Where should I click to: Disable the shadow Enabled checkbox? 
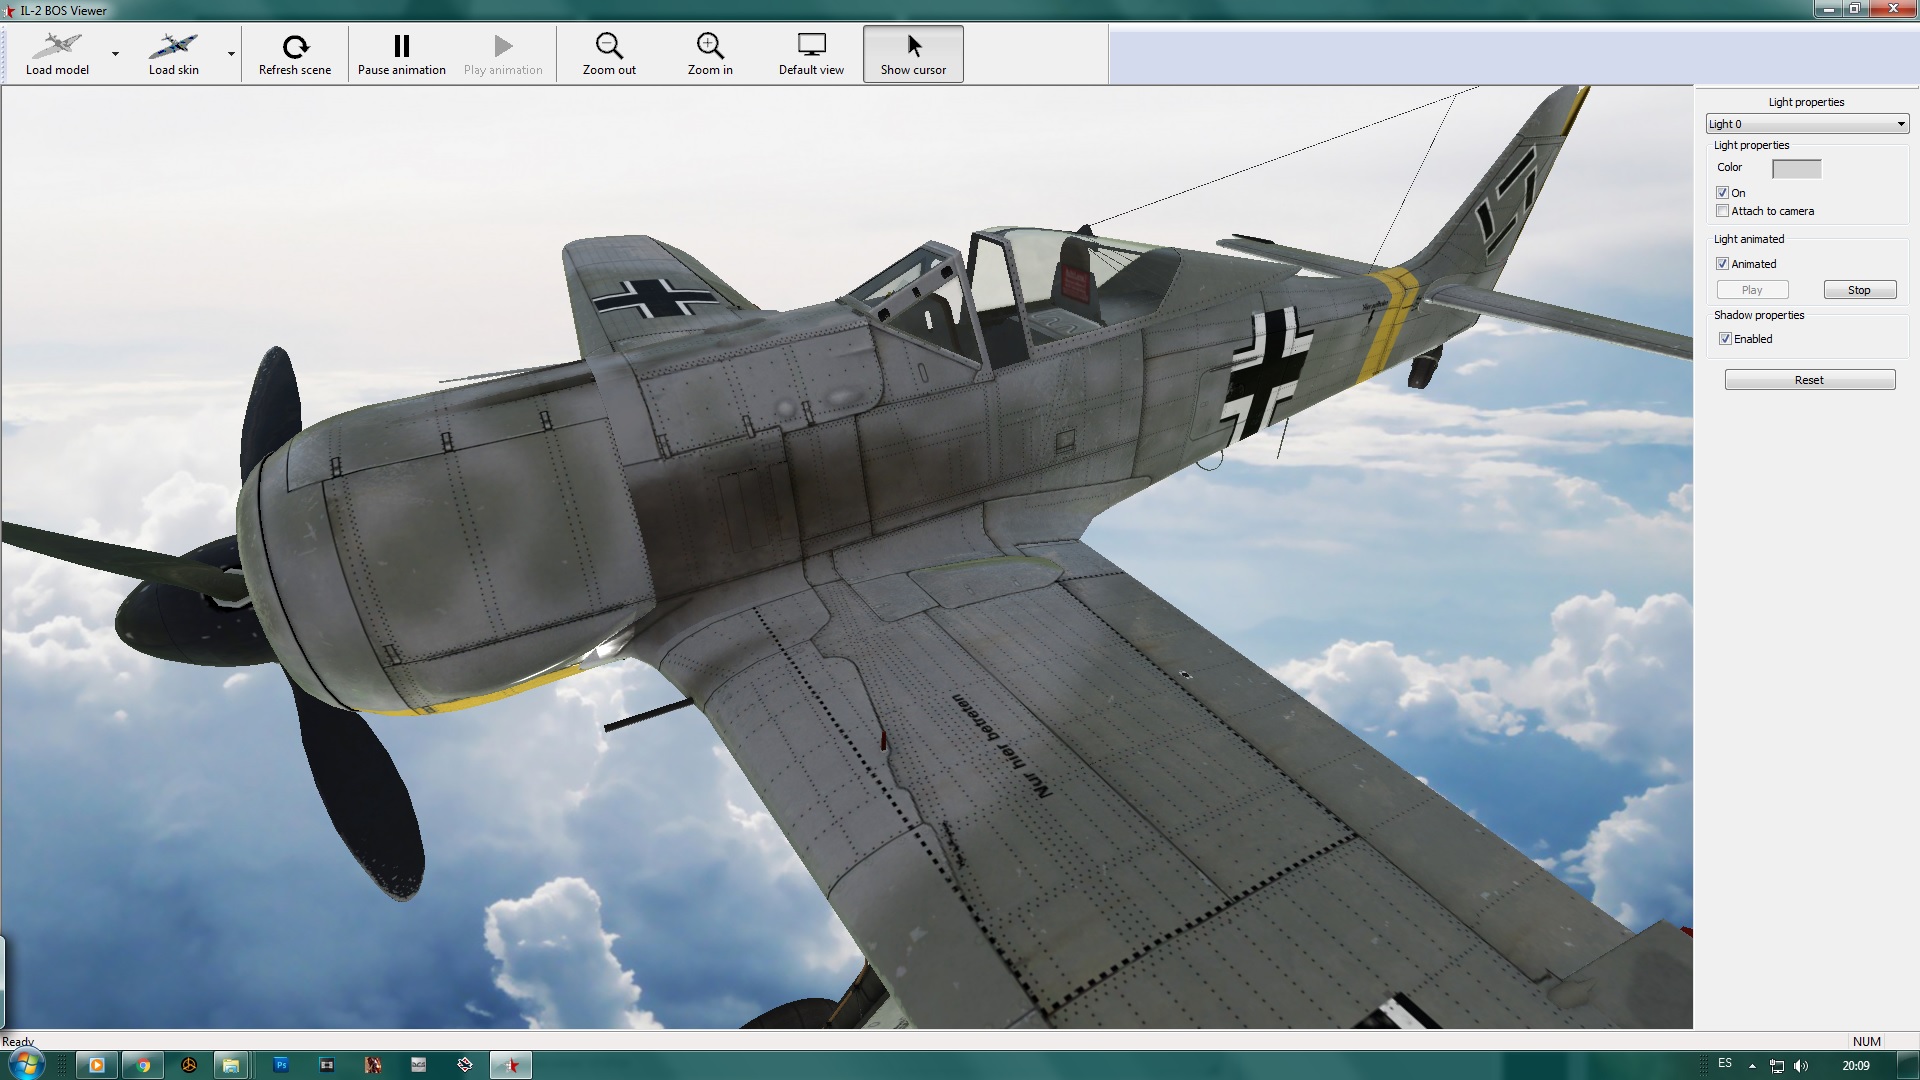point(1725,339)
